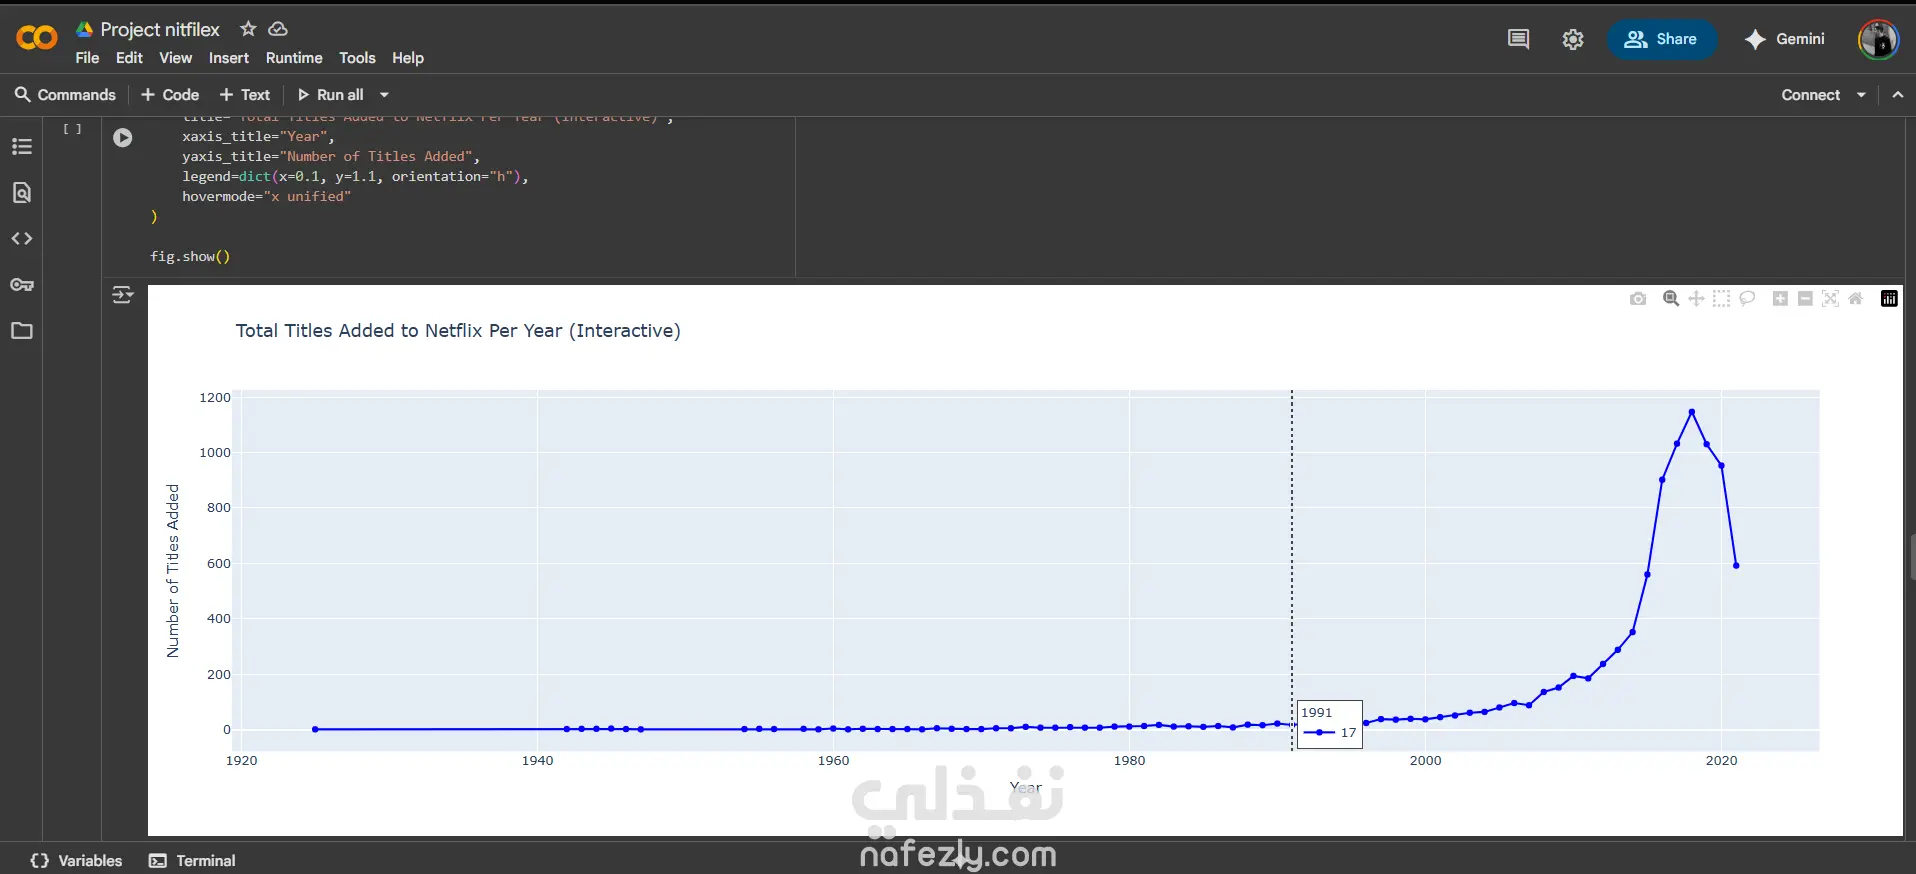Click the peak data point in the chart

tap(1692, 412)
